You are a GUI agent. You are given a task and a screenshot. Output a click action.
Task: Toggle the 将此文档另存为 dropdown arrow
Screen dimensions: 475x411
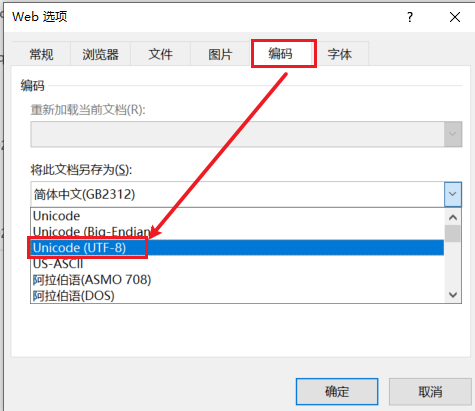point(453,194)
